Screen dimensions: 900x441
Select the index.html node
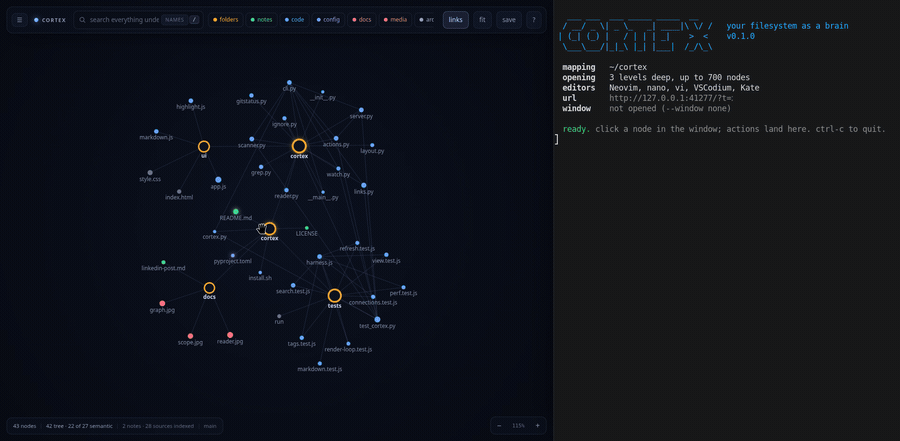[x=179, y=192]
